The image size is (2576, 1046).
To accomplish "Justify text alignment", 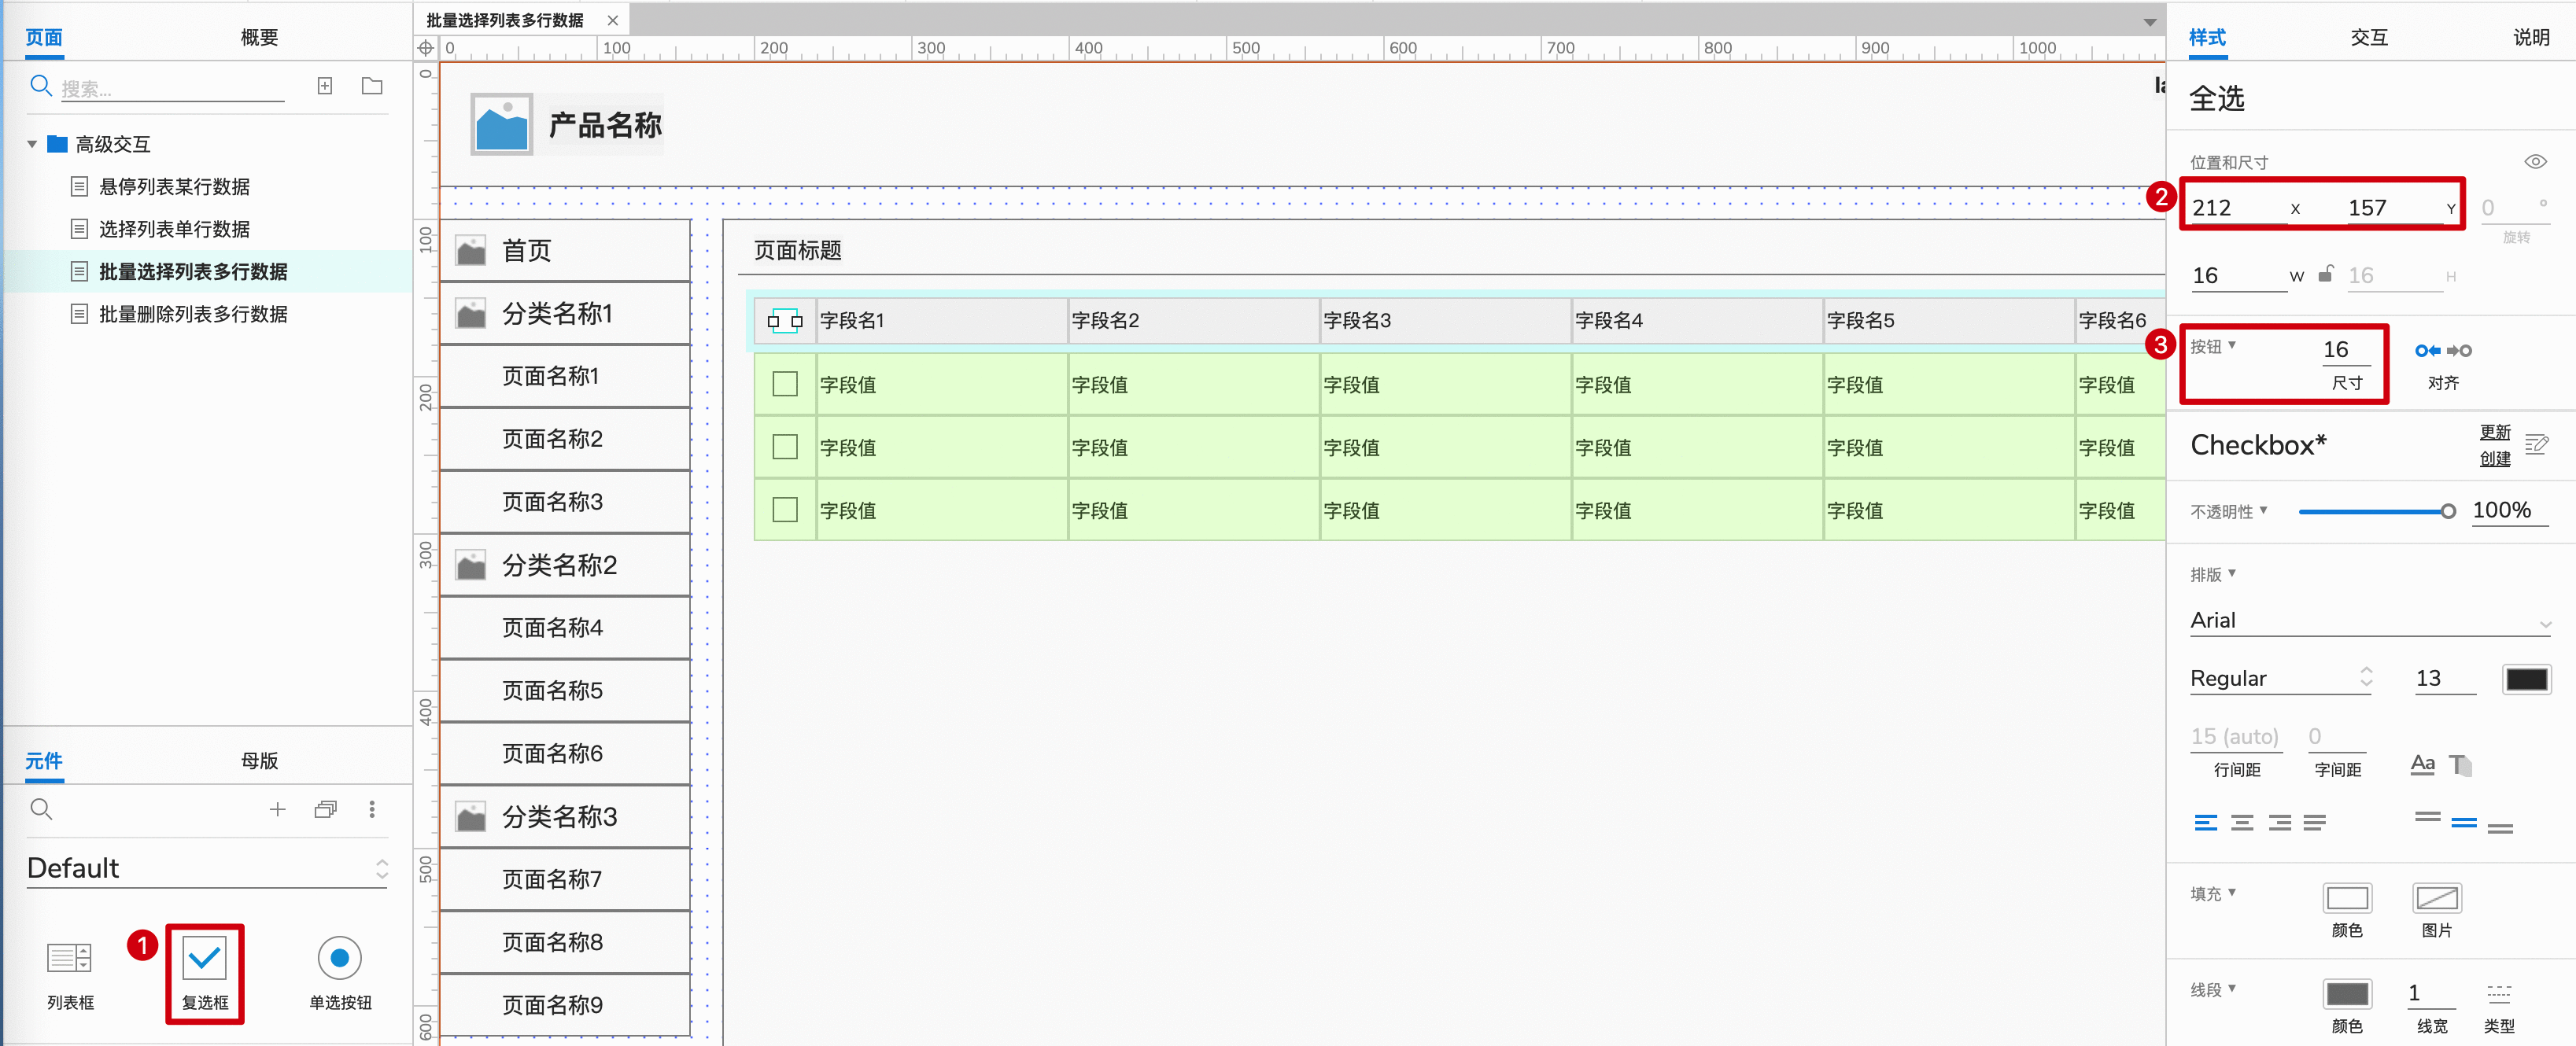I will click(2315, 823).
